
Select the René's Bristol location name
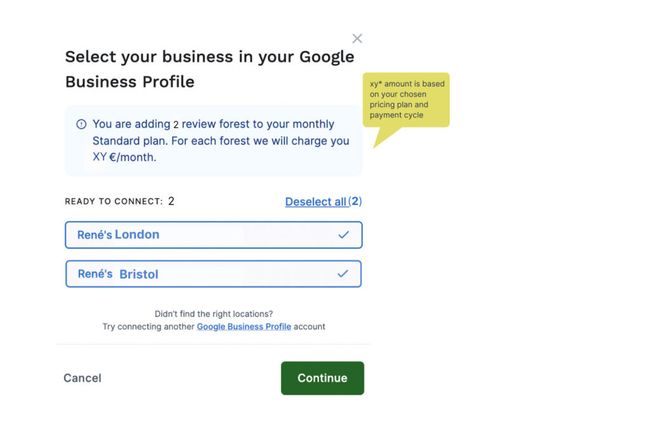click(118, 274)
